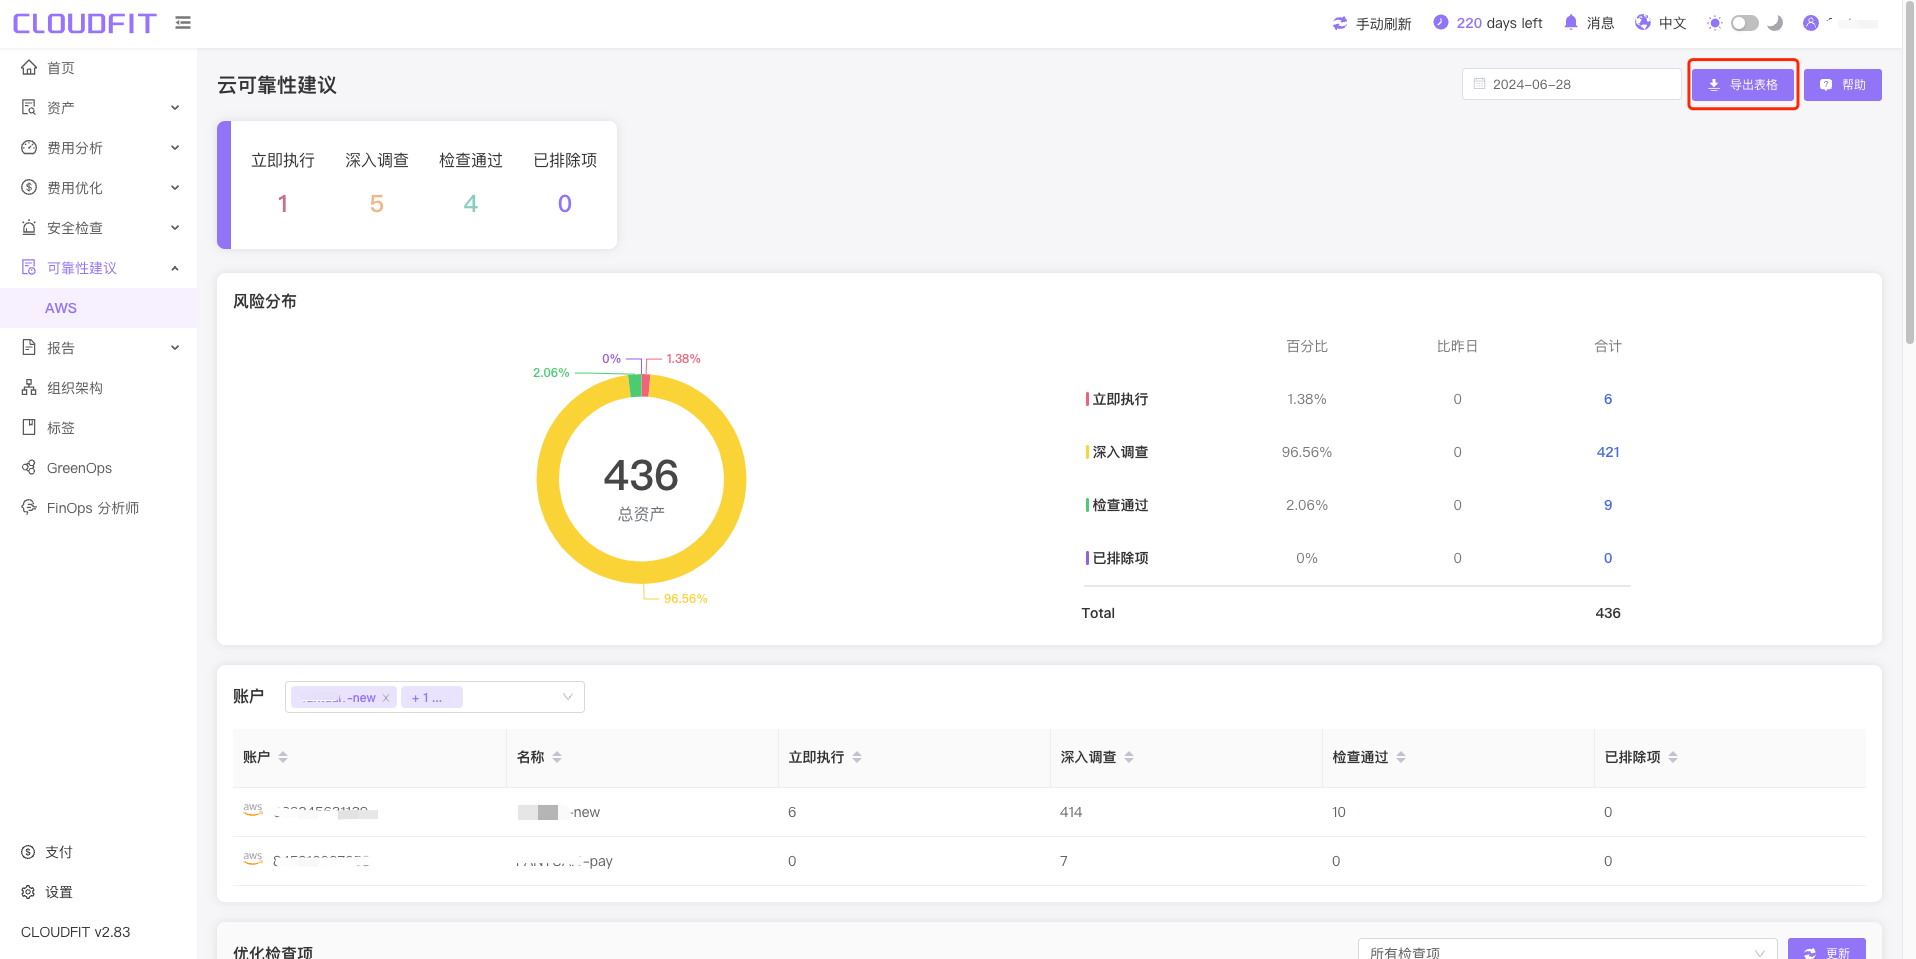This screenshot has width=1916, height=959.
Task: Click the 220 days left indicator
Action: pos(1488,23)
